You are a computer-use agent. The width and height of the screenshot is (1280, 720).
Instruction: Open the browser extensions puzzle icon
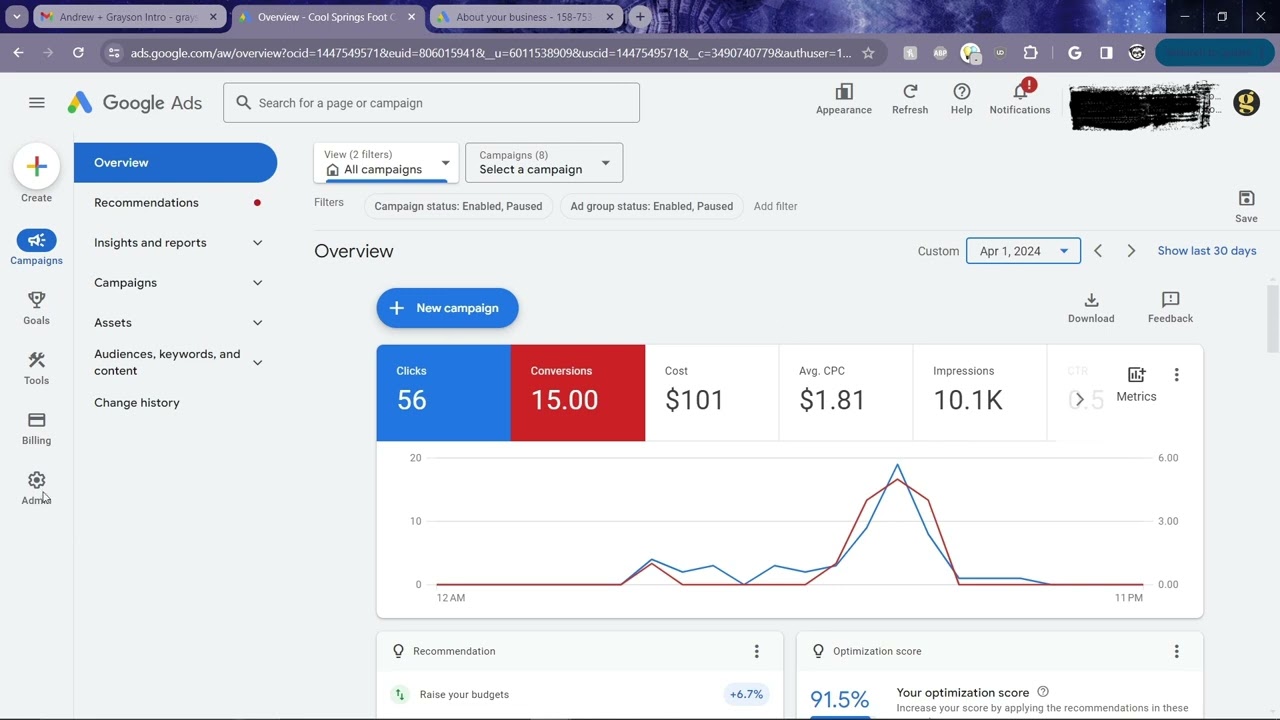click(x=1030, y=53)
